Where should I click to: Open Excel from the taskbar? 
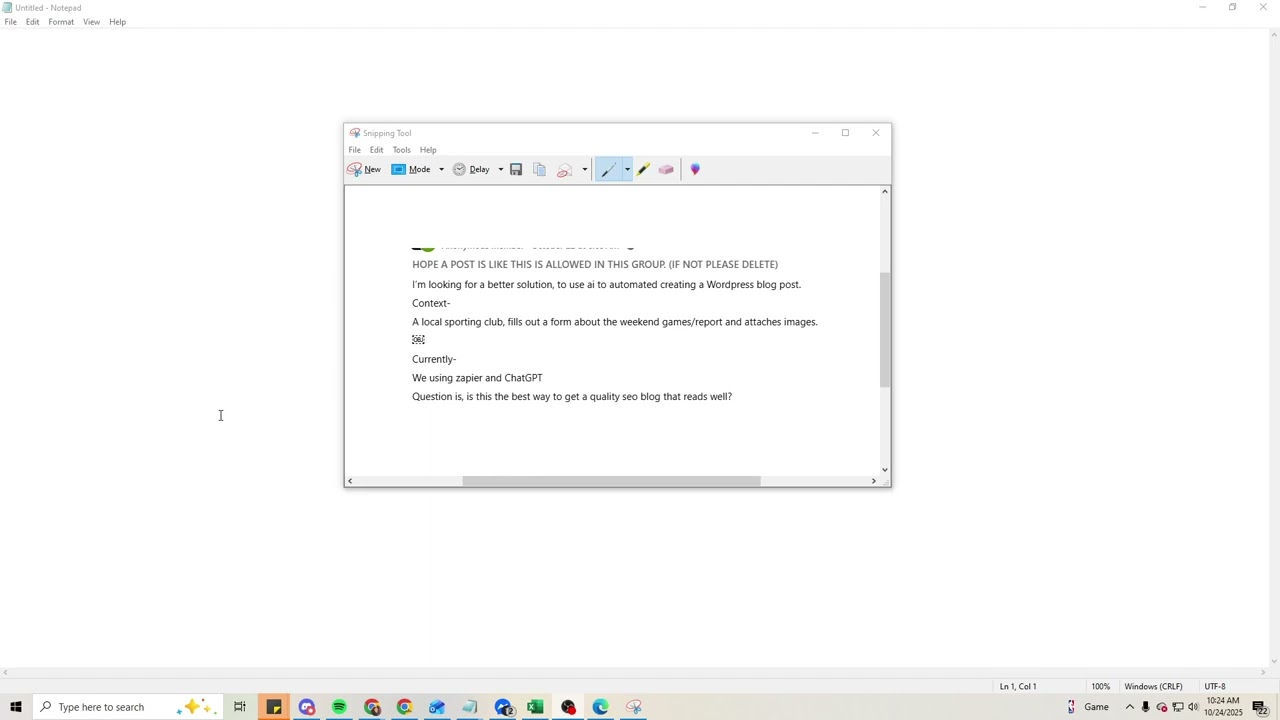(535, 707)
